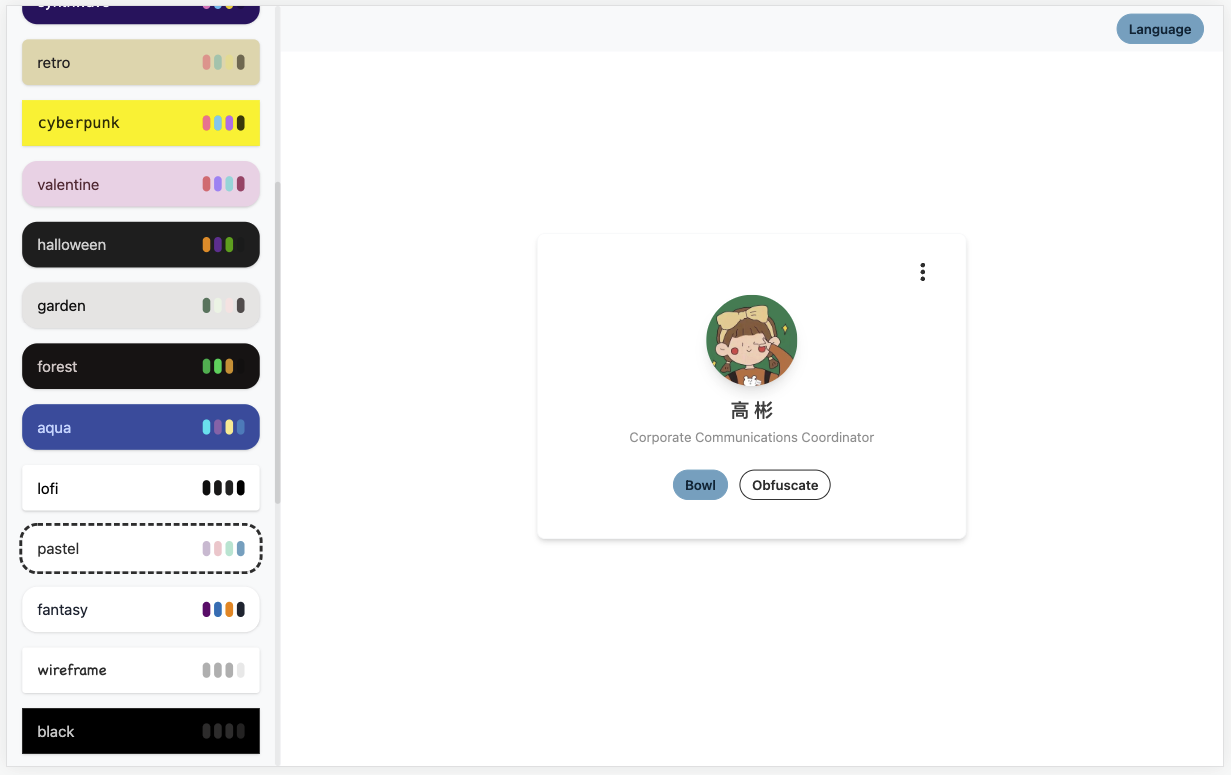This screenshot has width=1231, height=775.
Task: Click the Bowl badge button
Action: (700, 485)
